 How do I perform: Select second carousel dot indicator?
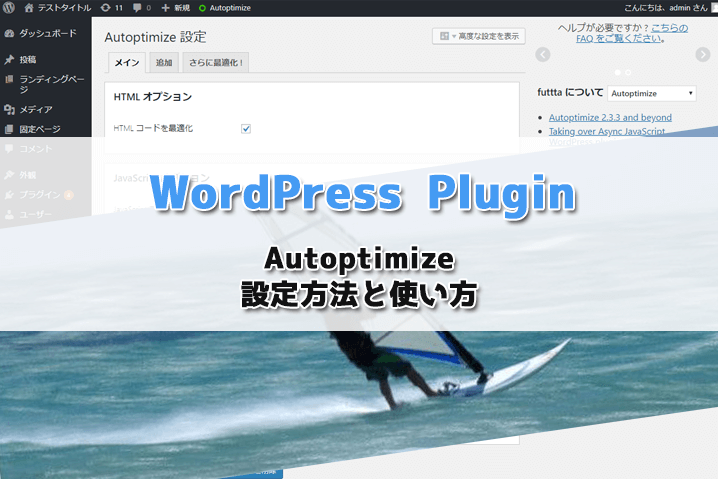pos(628,72)
